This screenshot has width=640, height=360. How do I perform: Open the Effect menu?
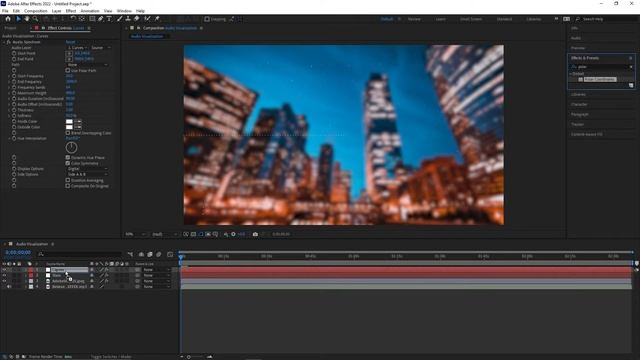[71, 11]
